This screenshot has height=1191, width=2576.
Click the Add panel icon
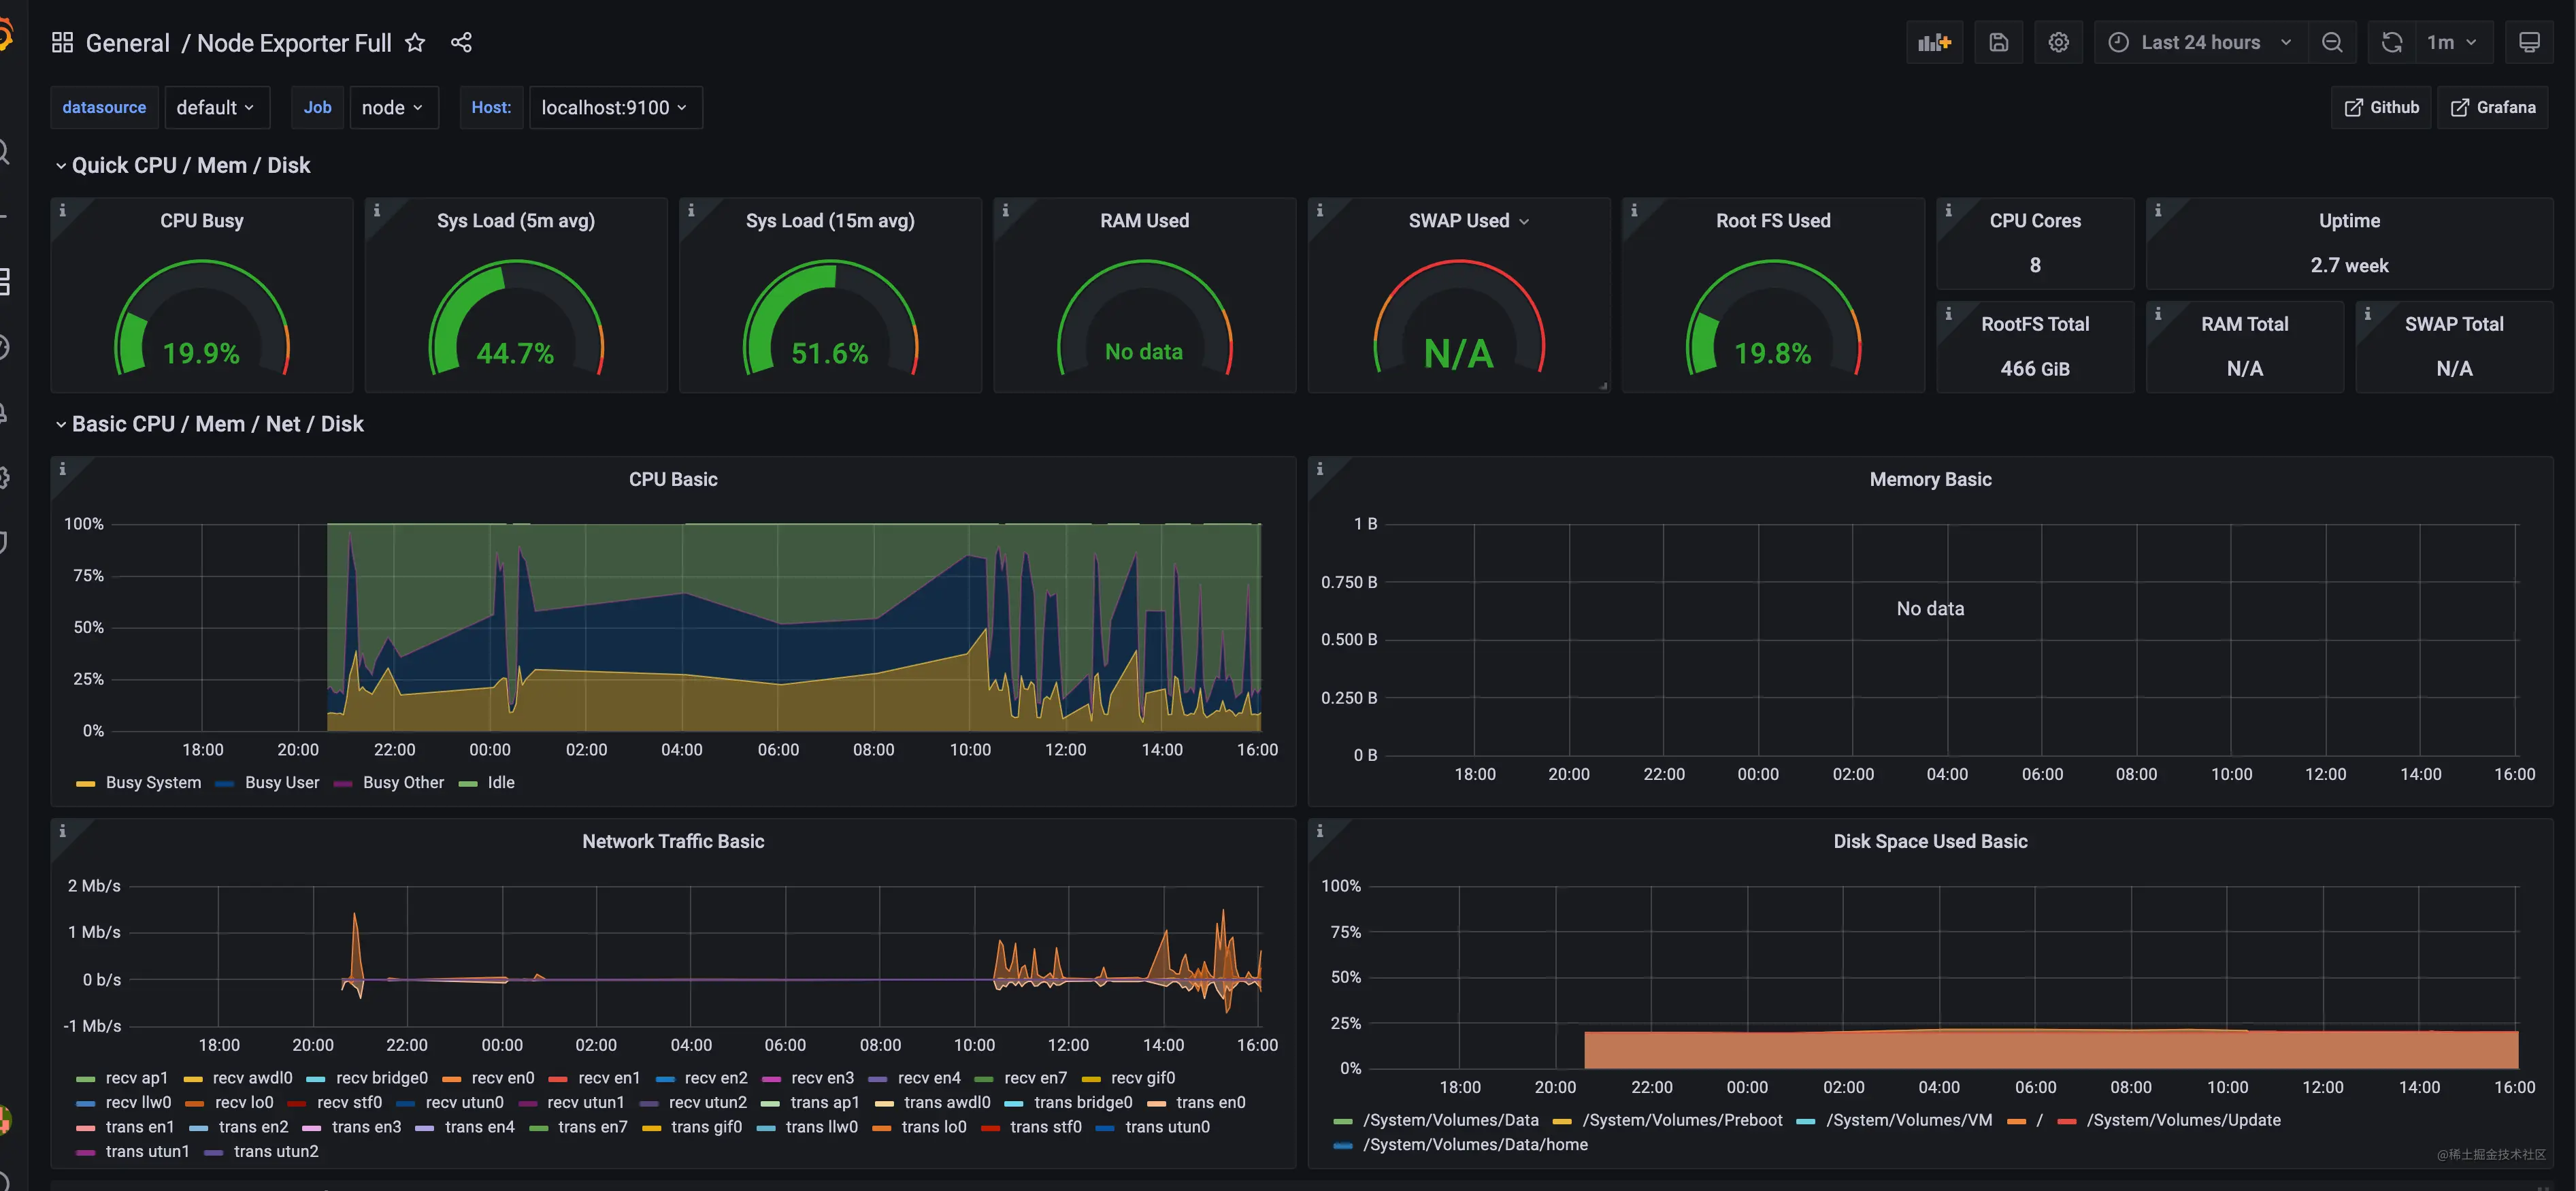tap(1934, 42)
